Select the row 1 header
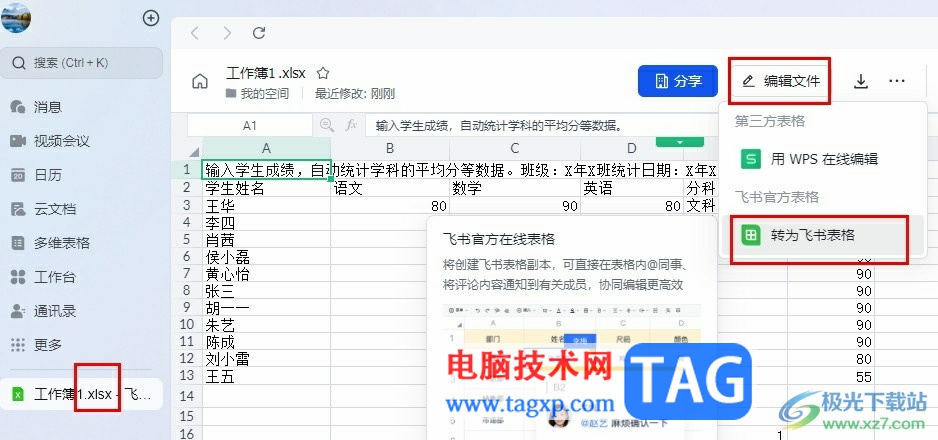938x440 pixels. pyautogui.click(x=187, y=170)
